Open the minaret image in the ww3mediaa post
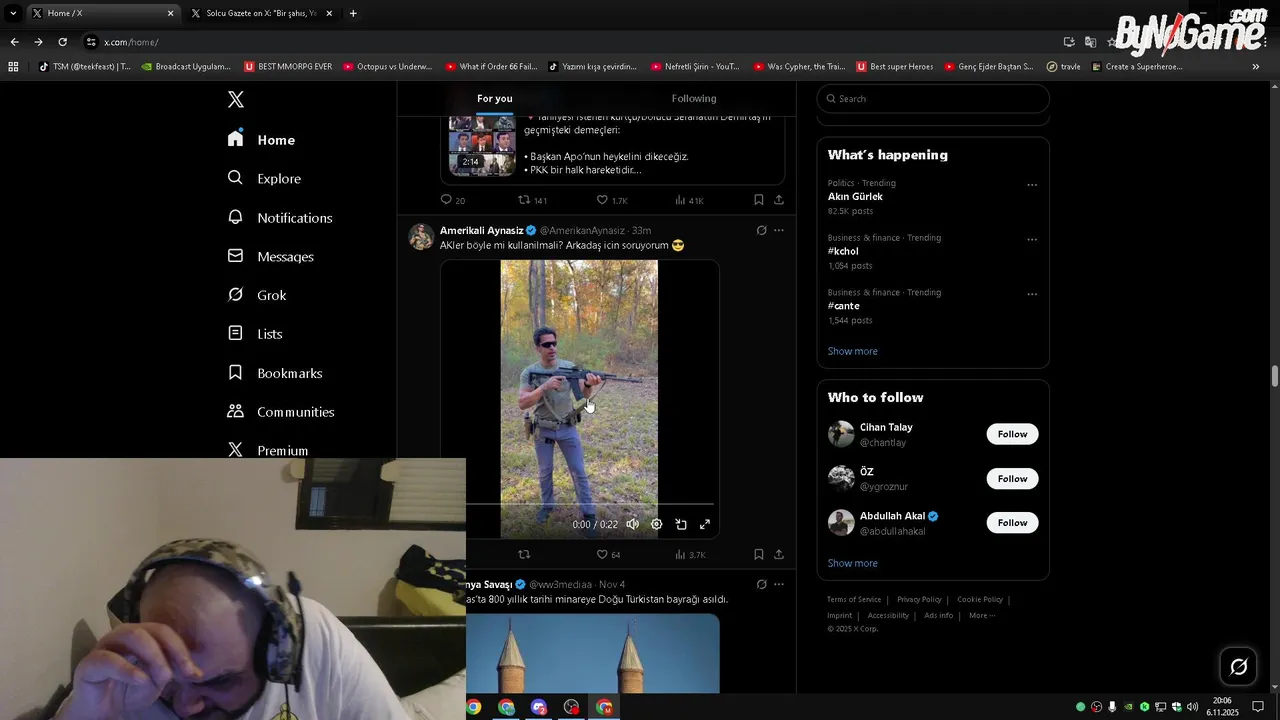Screen dimensions: 1280x720 592,653
